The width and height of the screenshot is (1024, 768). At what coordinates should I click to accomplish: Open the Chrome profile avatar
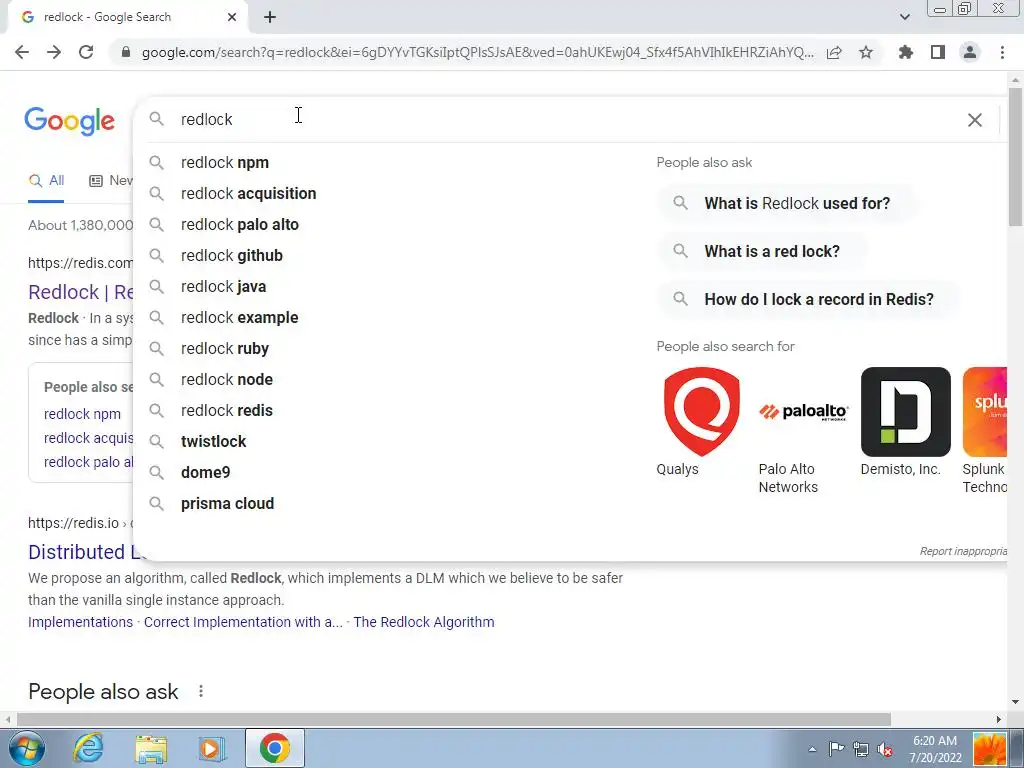(970, 52)
